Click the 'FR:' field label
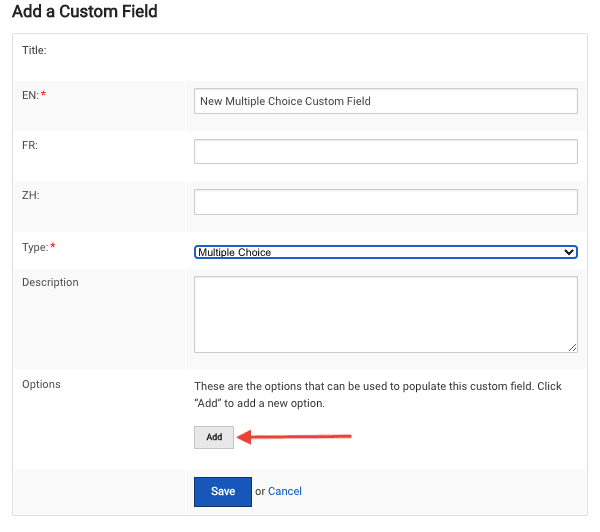This screenshot has width=600, height=532. click(30, 145)
